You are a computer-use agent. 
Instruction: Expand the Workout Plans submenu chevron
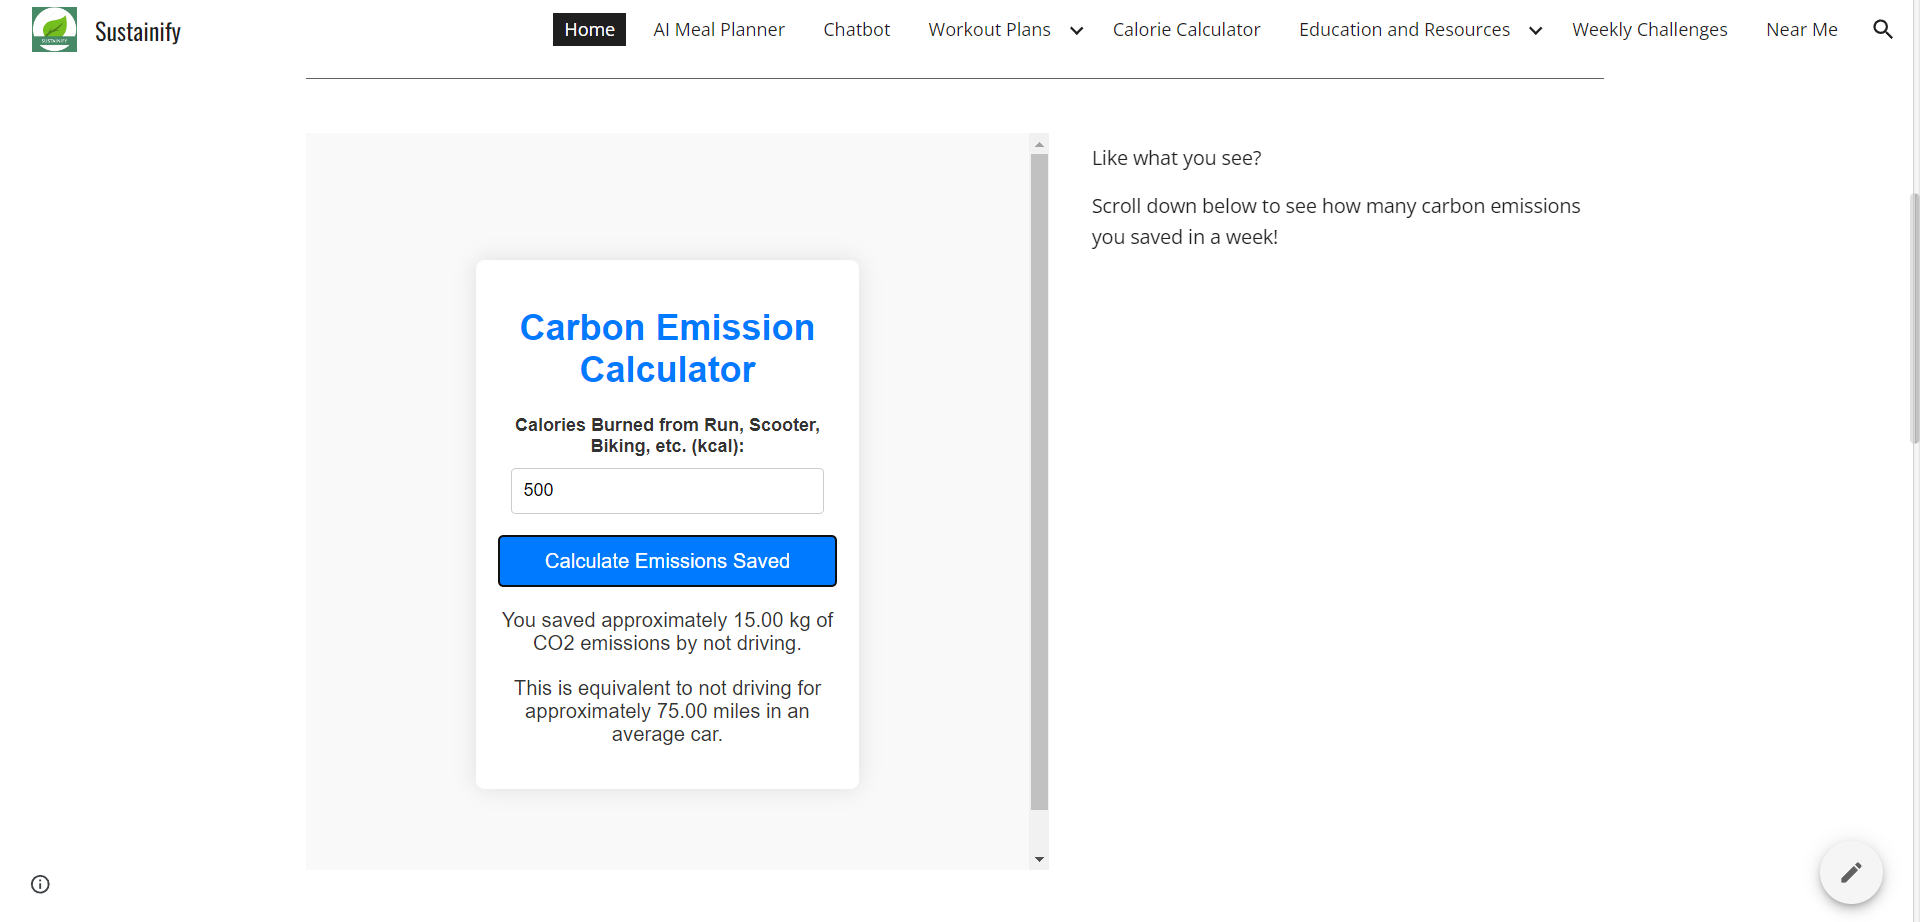(x=1076, y=31)
